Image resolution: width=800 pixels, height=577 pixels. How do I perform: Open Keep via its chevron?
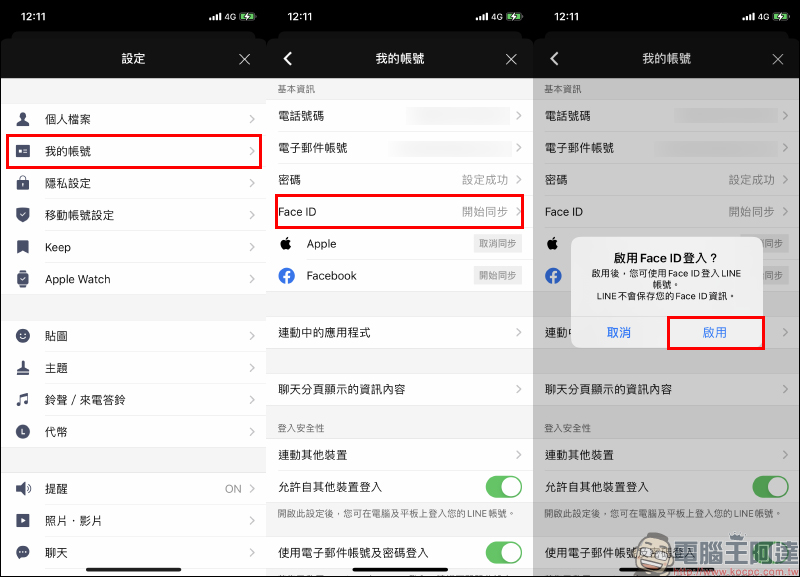pyautogui.click(x=252, y=247)
